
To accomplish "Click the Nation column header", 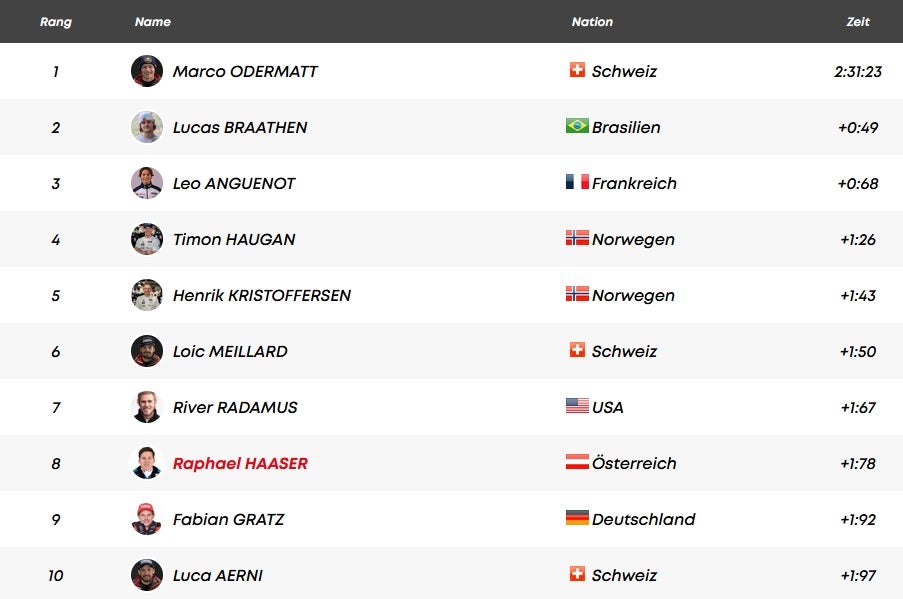I will (x=592, y=21).
